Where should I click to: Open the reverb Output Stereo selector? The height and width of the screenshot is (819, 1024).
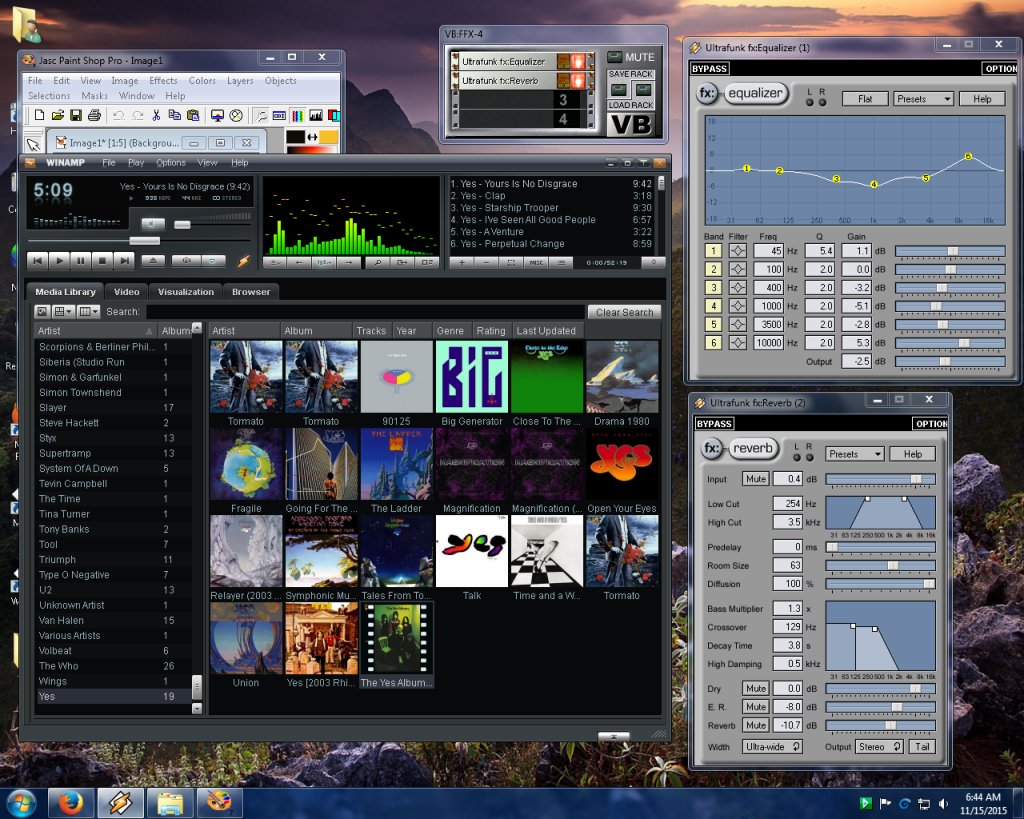tap(879, 747)
